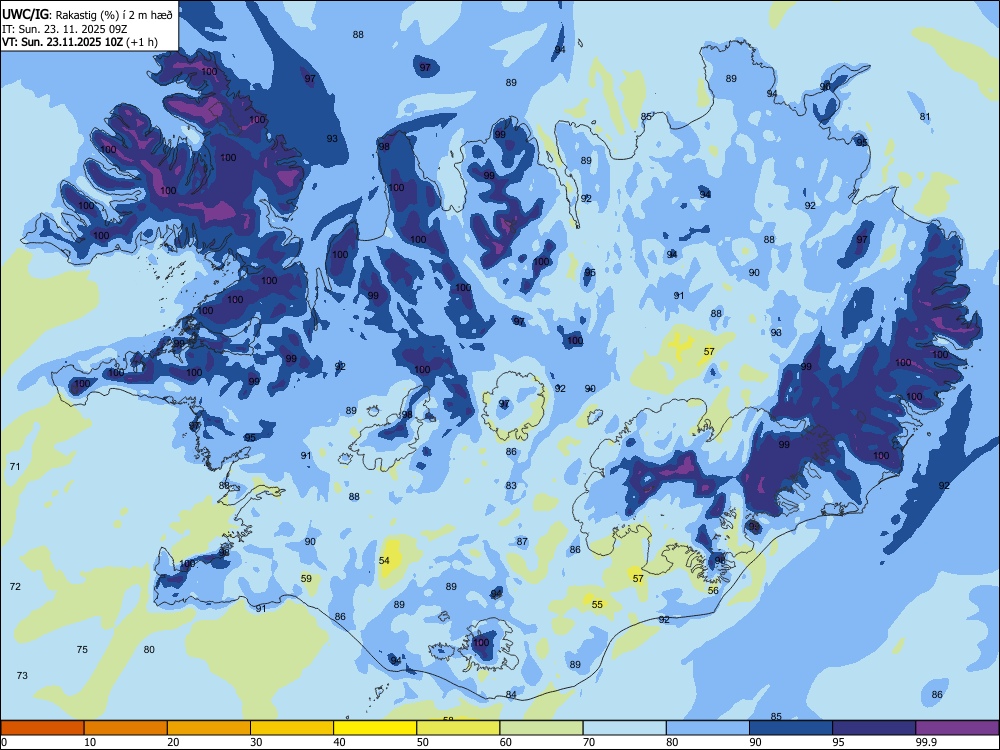The height and width of the screenshot is (750, 1000).
Task: Click the '84' value near the south coast
Action: pyautogui.click(x=511, y=695)
